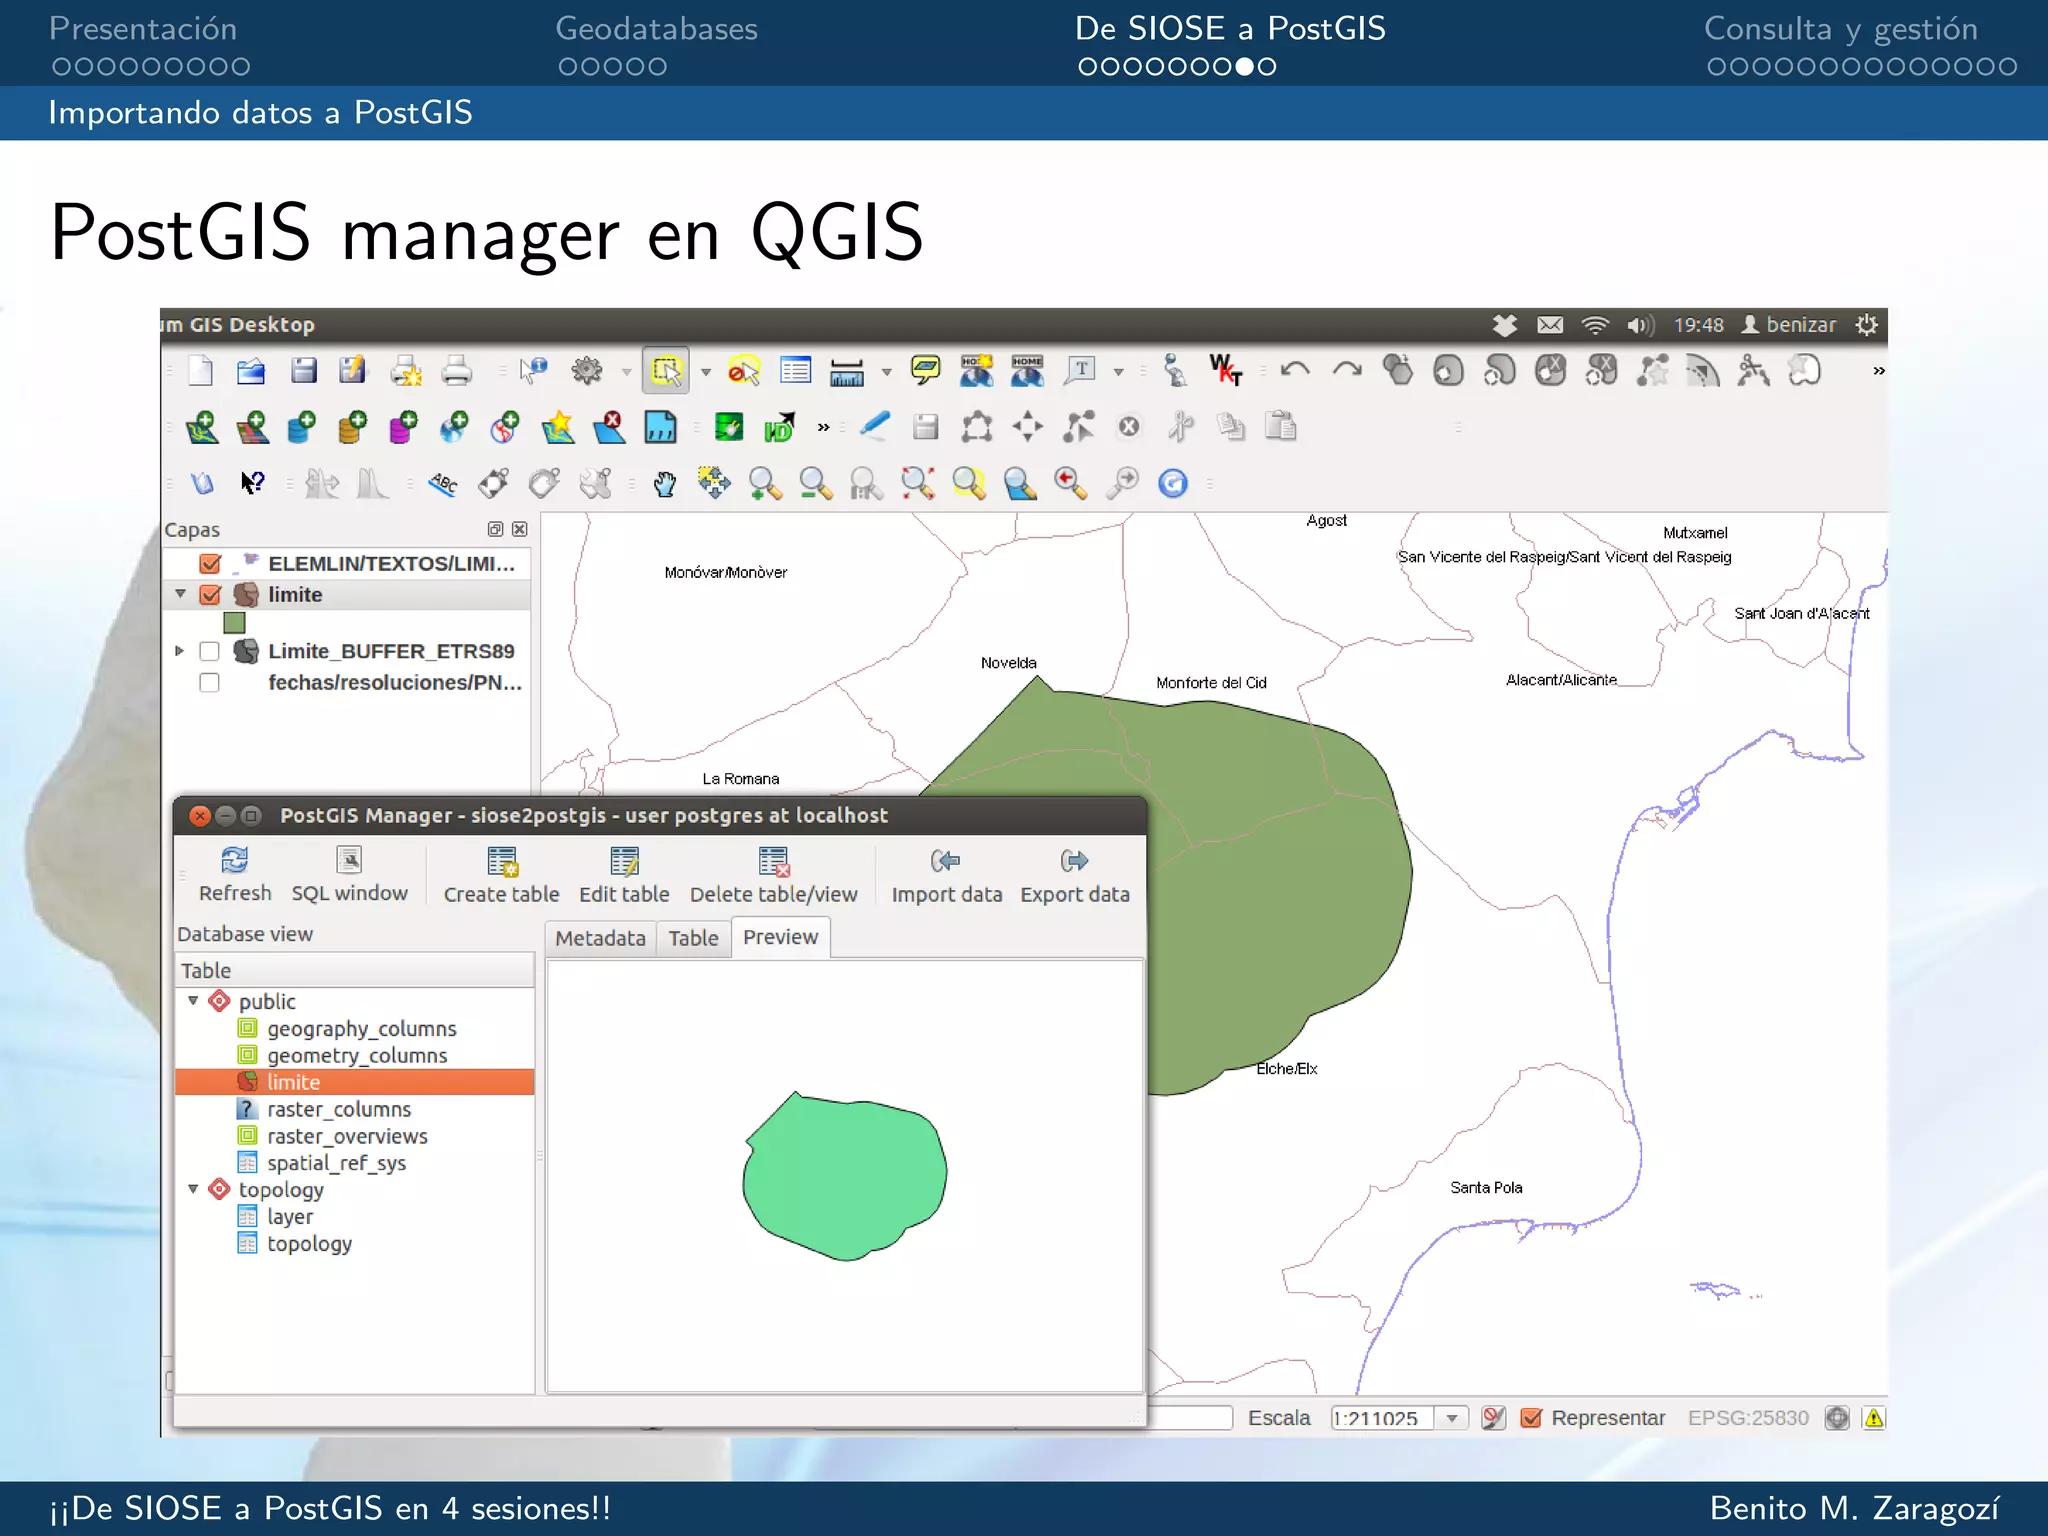This screenshot has width=2048, height=1536.
Task: Collapse the limite layer in Capas
Action: pos(180,594)
